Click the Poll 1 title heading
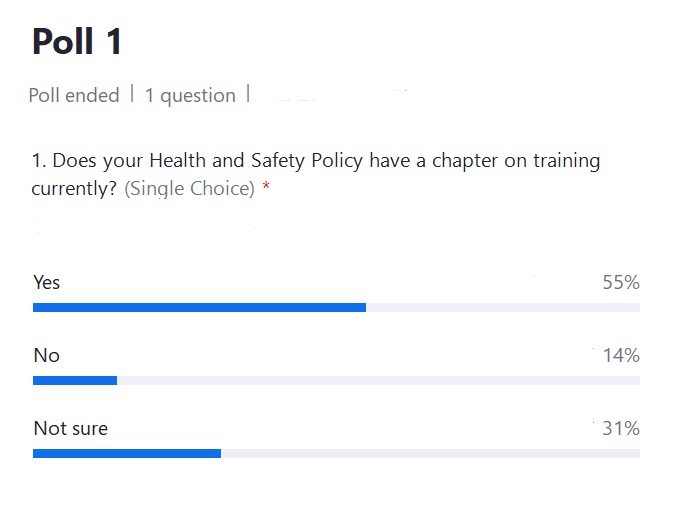The width and height of the screenshot is (677, 532). click(77, 41)
